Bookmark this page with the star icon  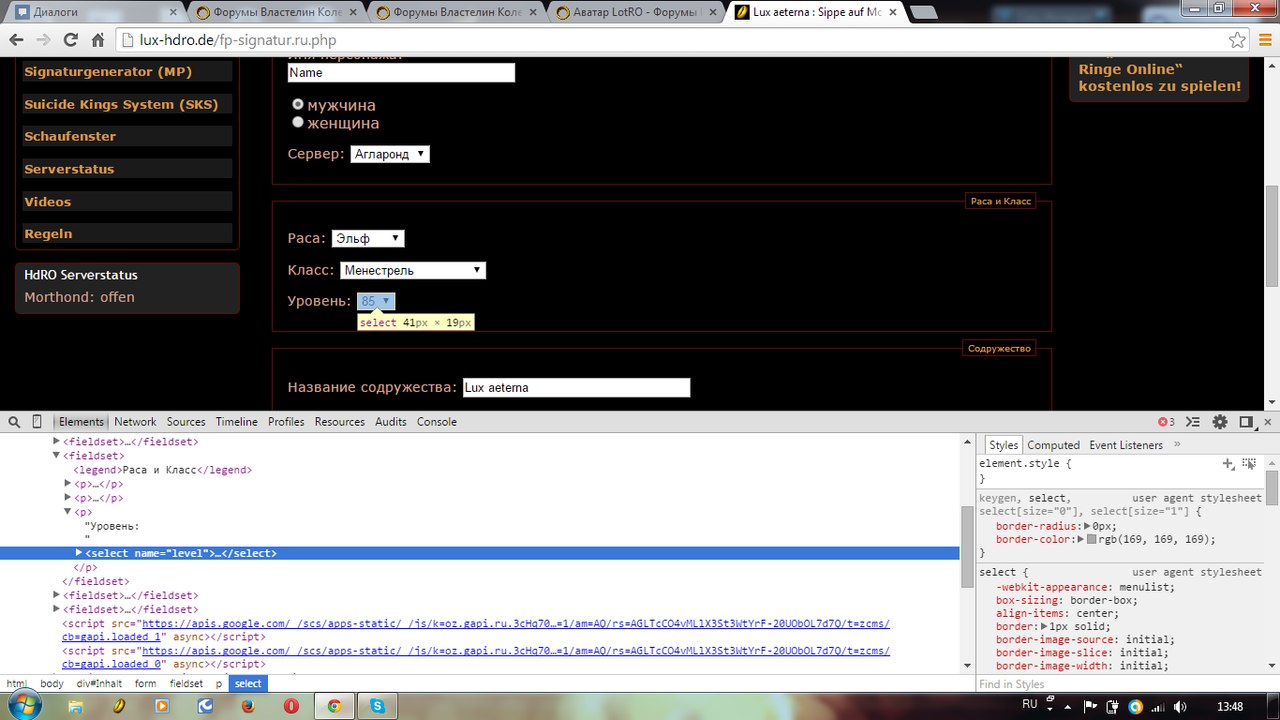coord(1238,40)
